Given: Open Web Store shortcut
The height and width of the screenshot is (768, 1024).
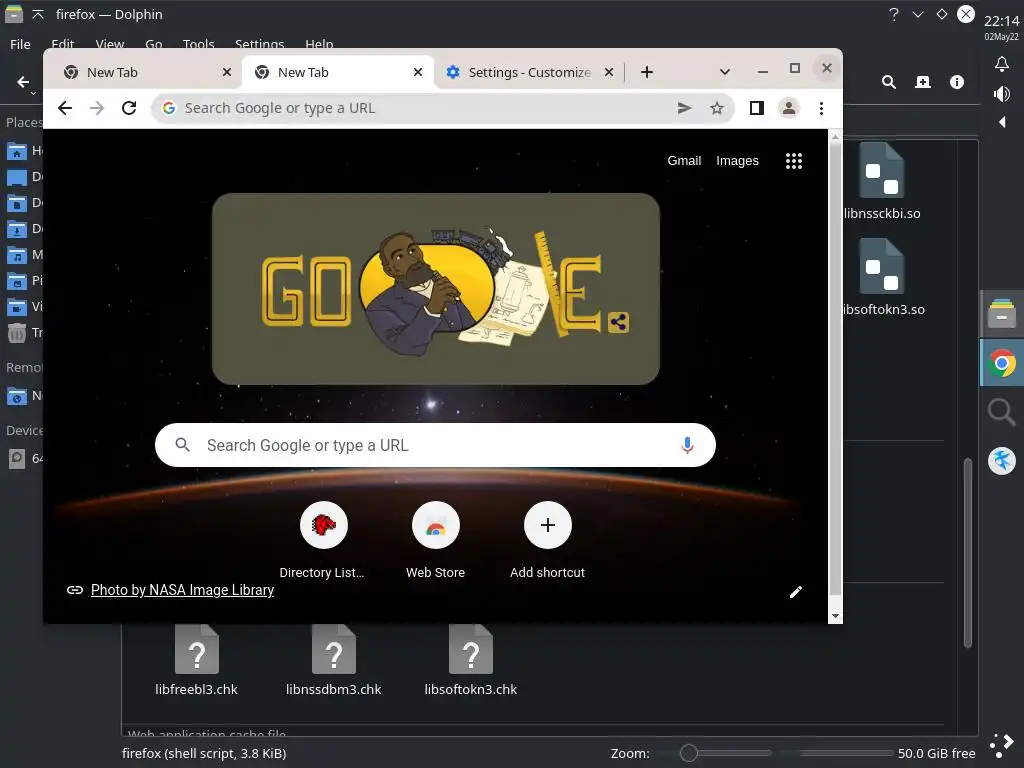Looking at the screenshot, I should (x=436, y=525).
